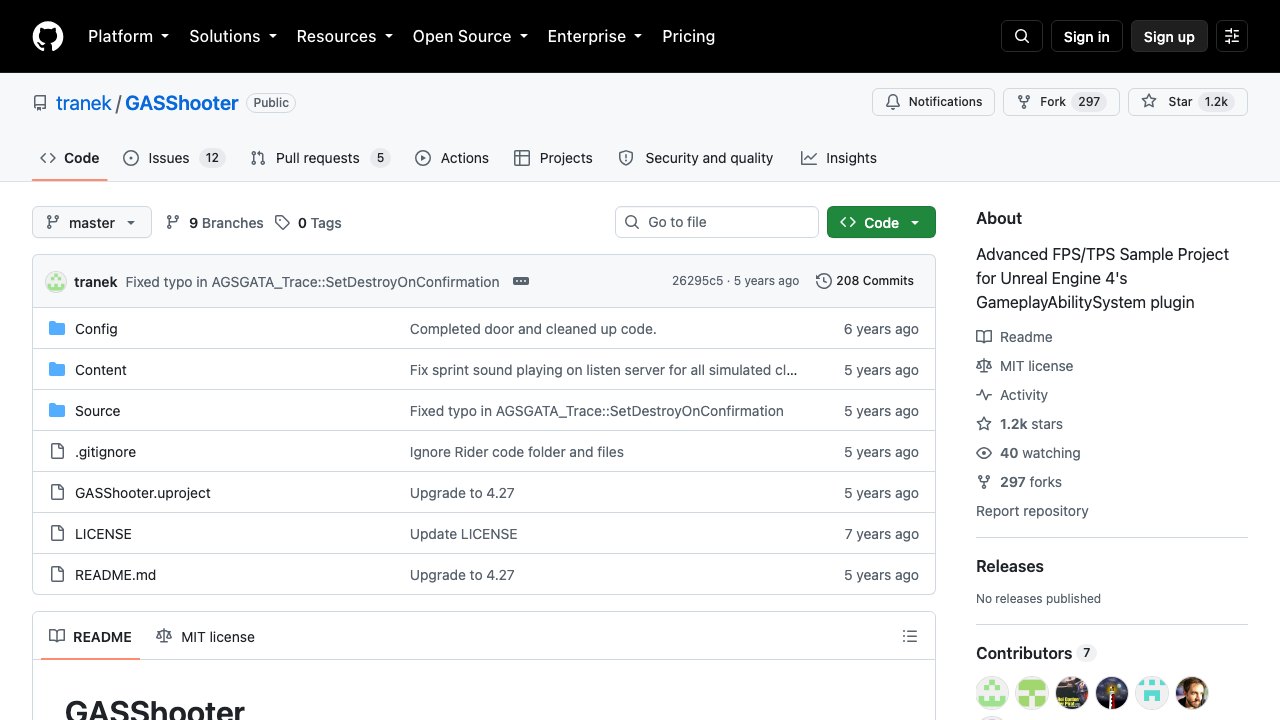The width and height of the screenshot is (1280, 720).
Task: Open the Pull requests tab
Action: point(320,158)
